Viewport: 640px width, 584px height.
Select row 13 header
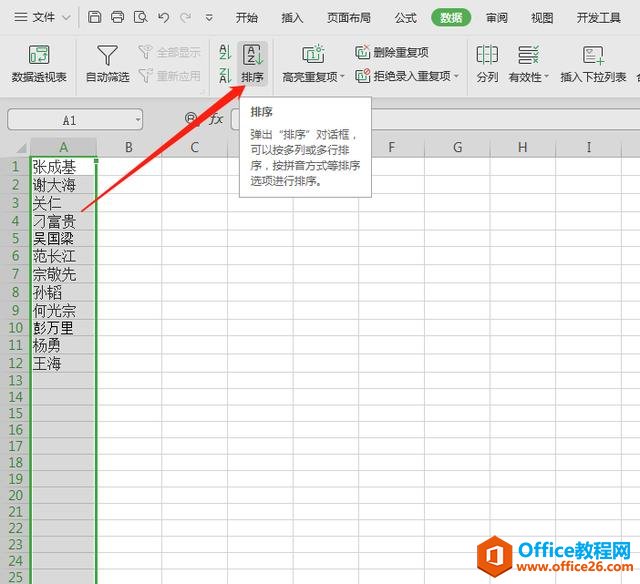pyautogui.click(x=16, y=380)
